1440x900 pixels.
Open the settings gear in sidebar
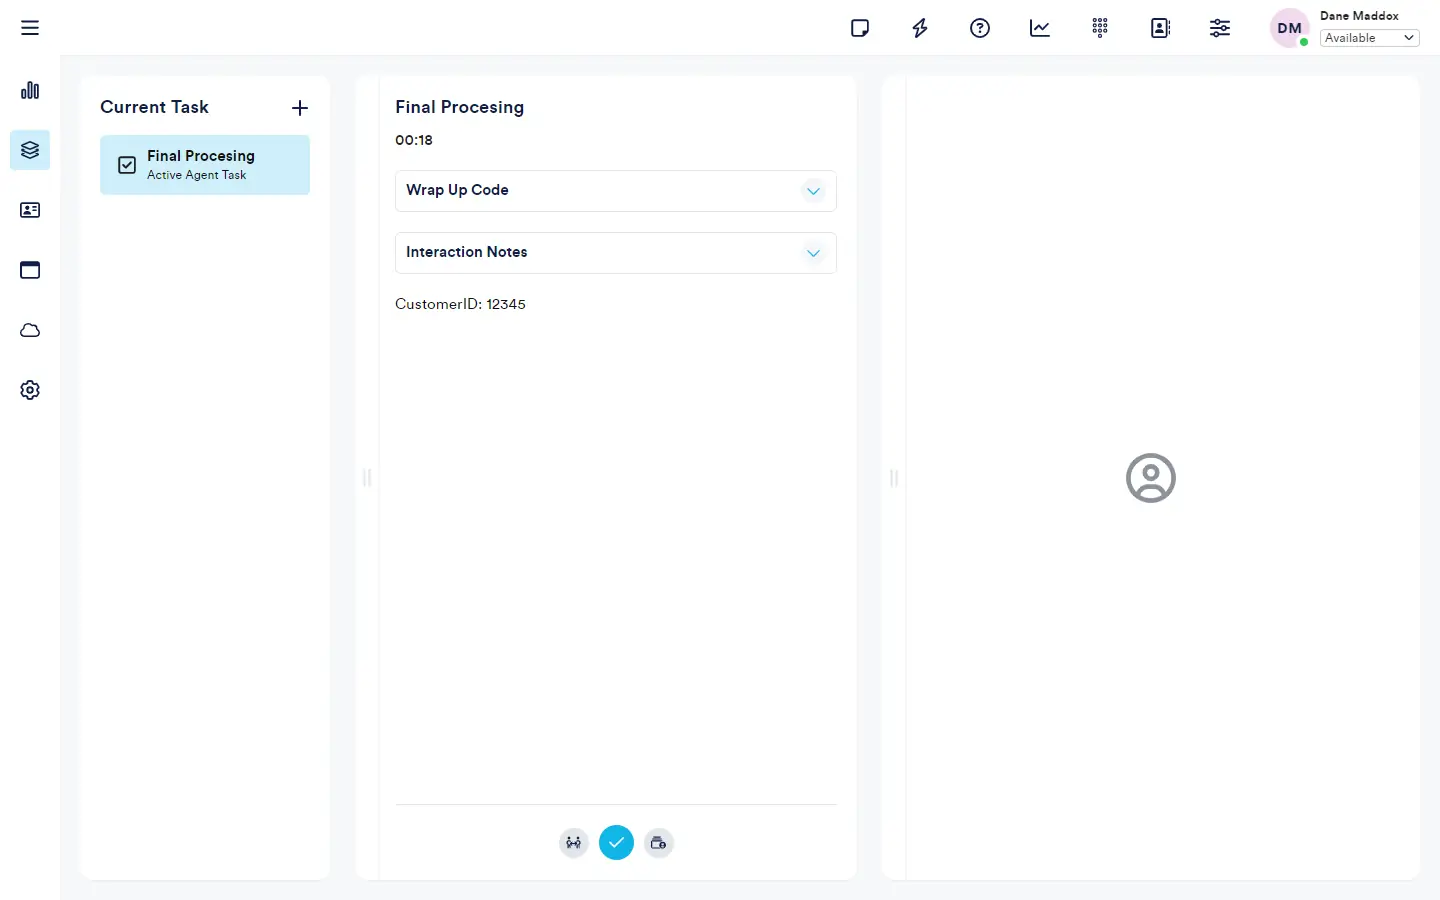coord(30,390)
